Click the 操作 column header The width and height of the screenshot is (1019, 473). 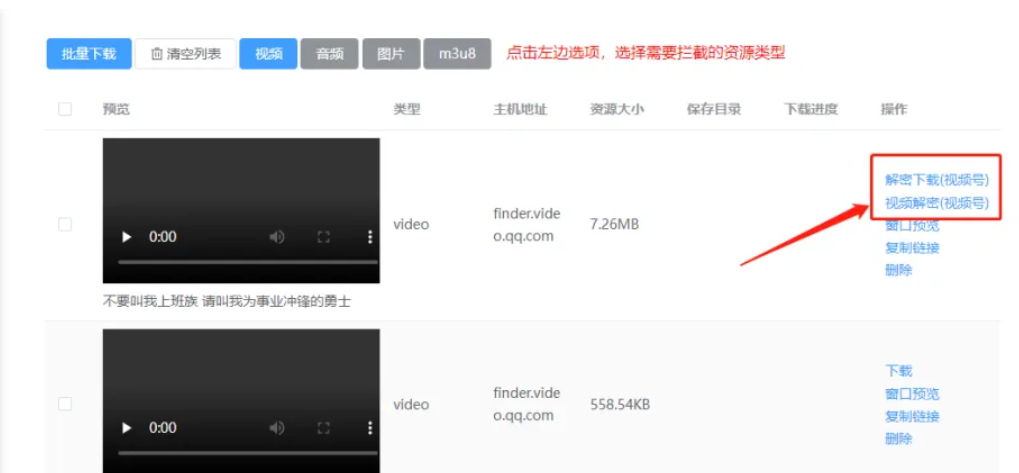click(894, 109)
